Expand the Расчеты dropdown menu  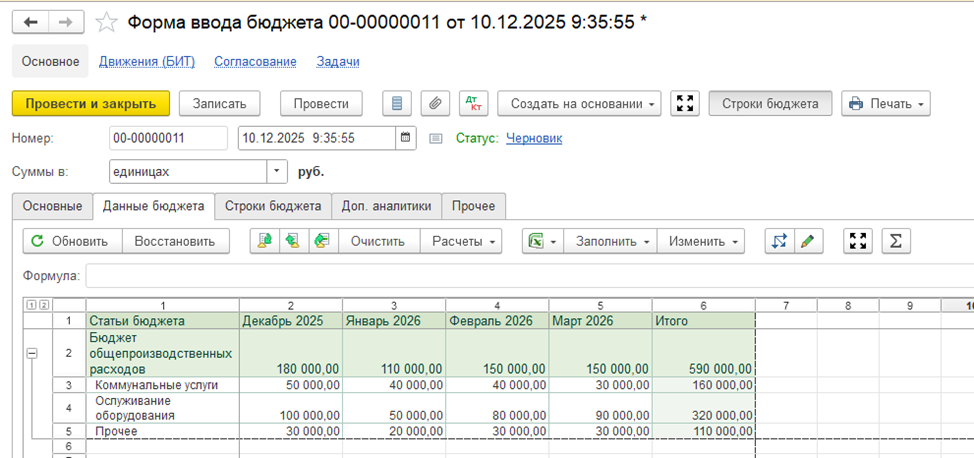click(465, 241)
